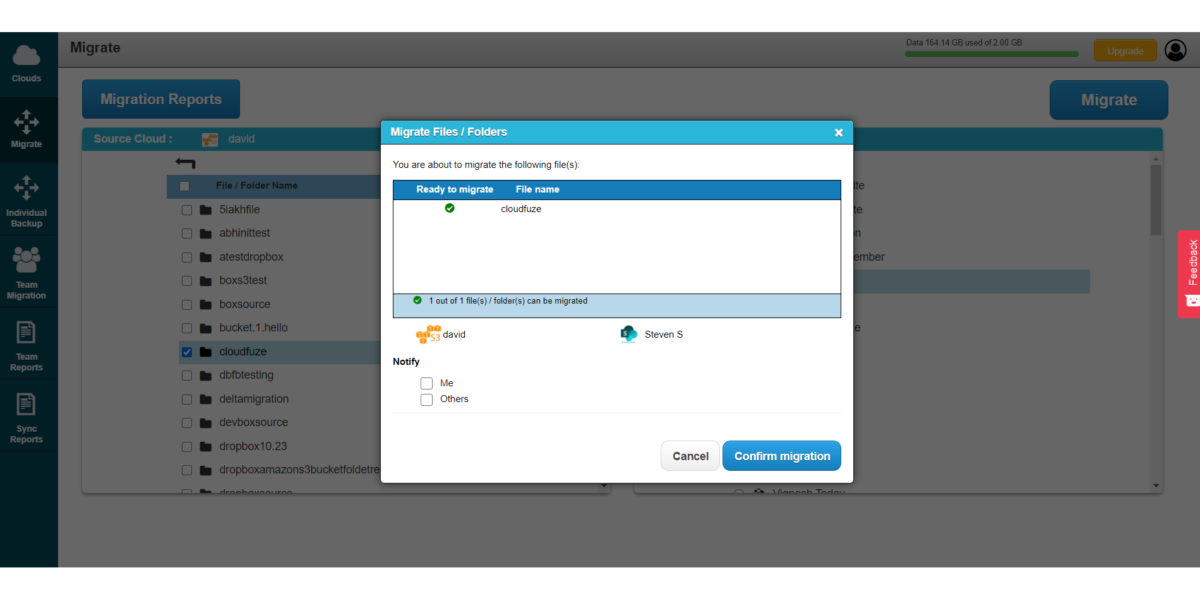View Team Reports via its sidebar icon
The image size is (1200, 599).
point(28,340)
